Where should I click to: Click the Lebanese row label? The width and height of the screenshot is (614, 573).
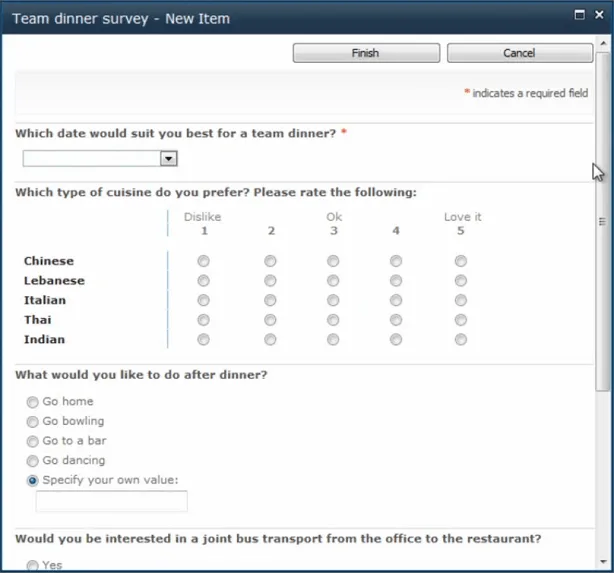tap(54, 280)
